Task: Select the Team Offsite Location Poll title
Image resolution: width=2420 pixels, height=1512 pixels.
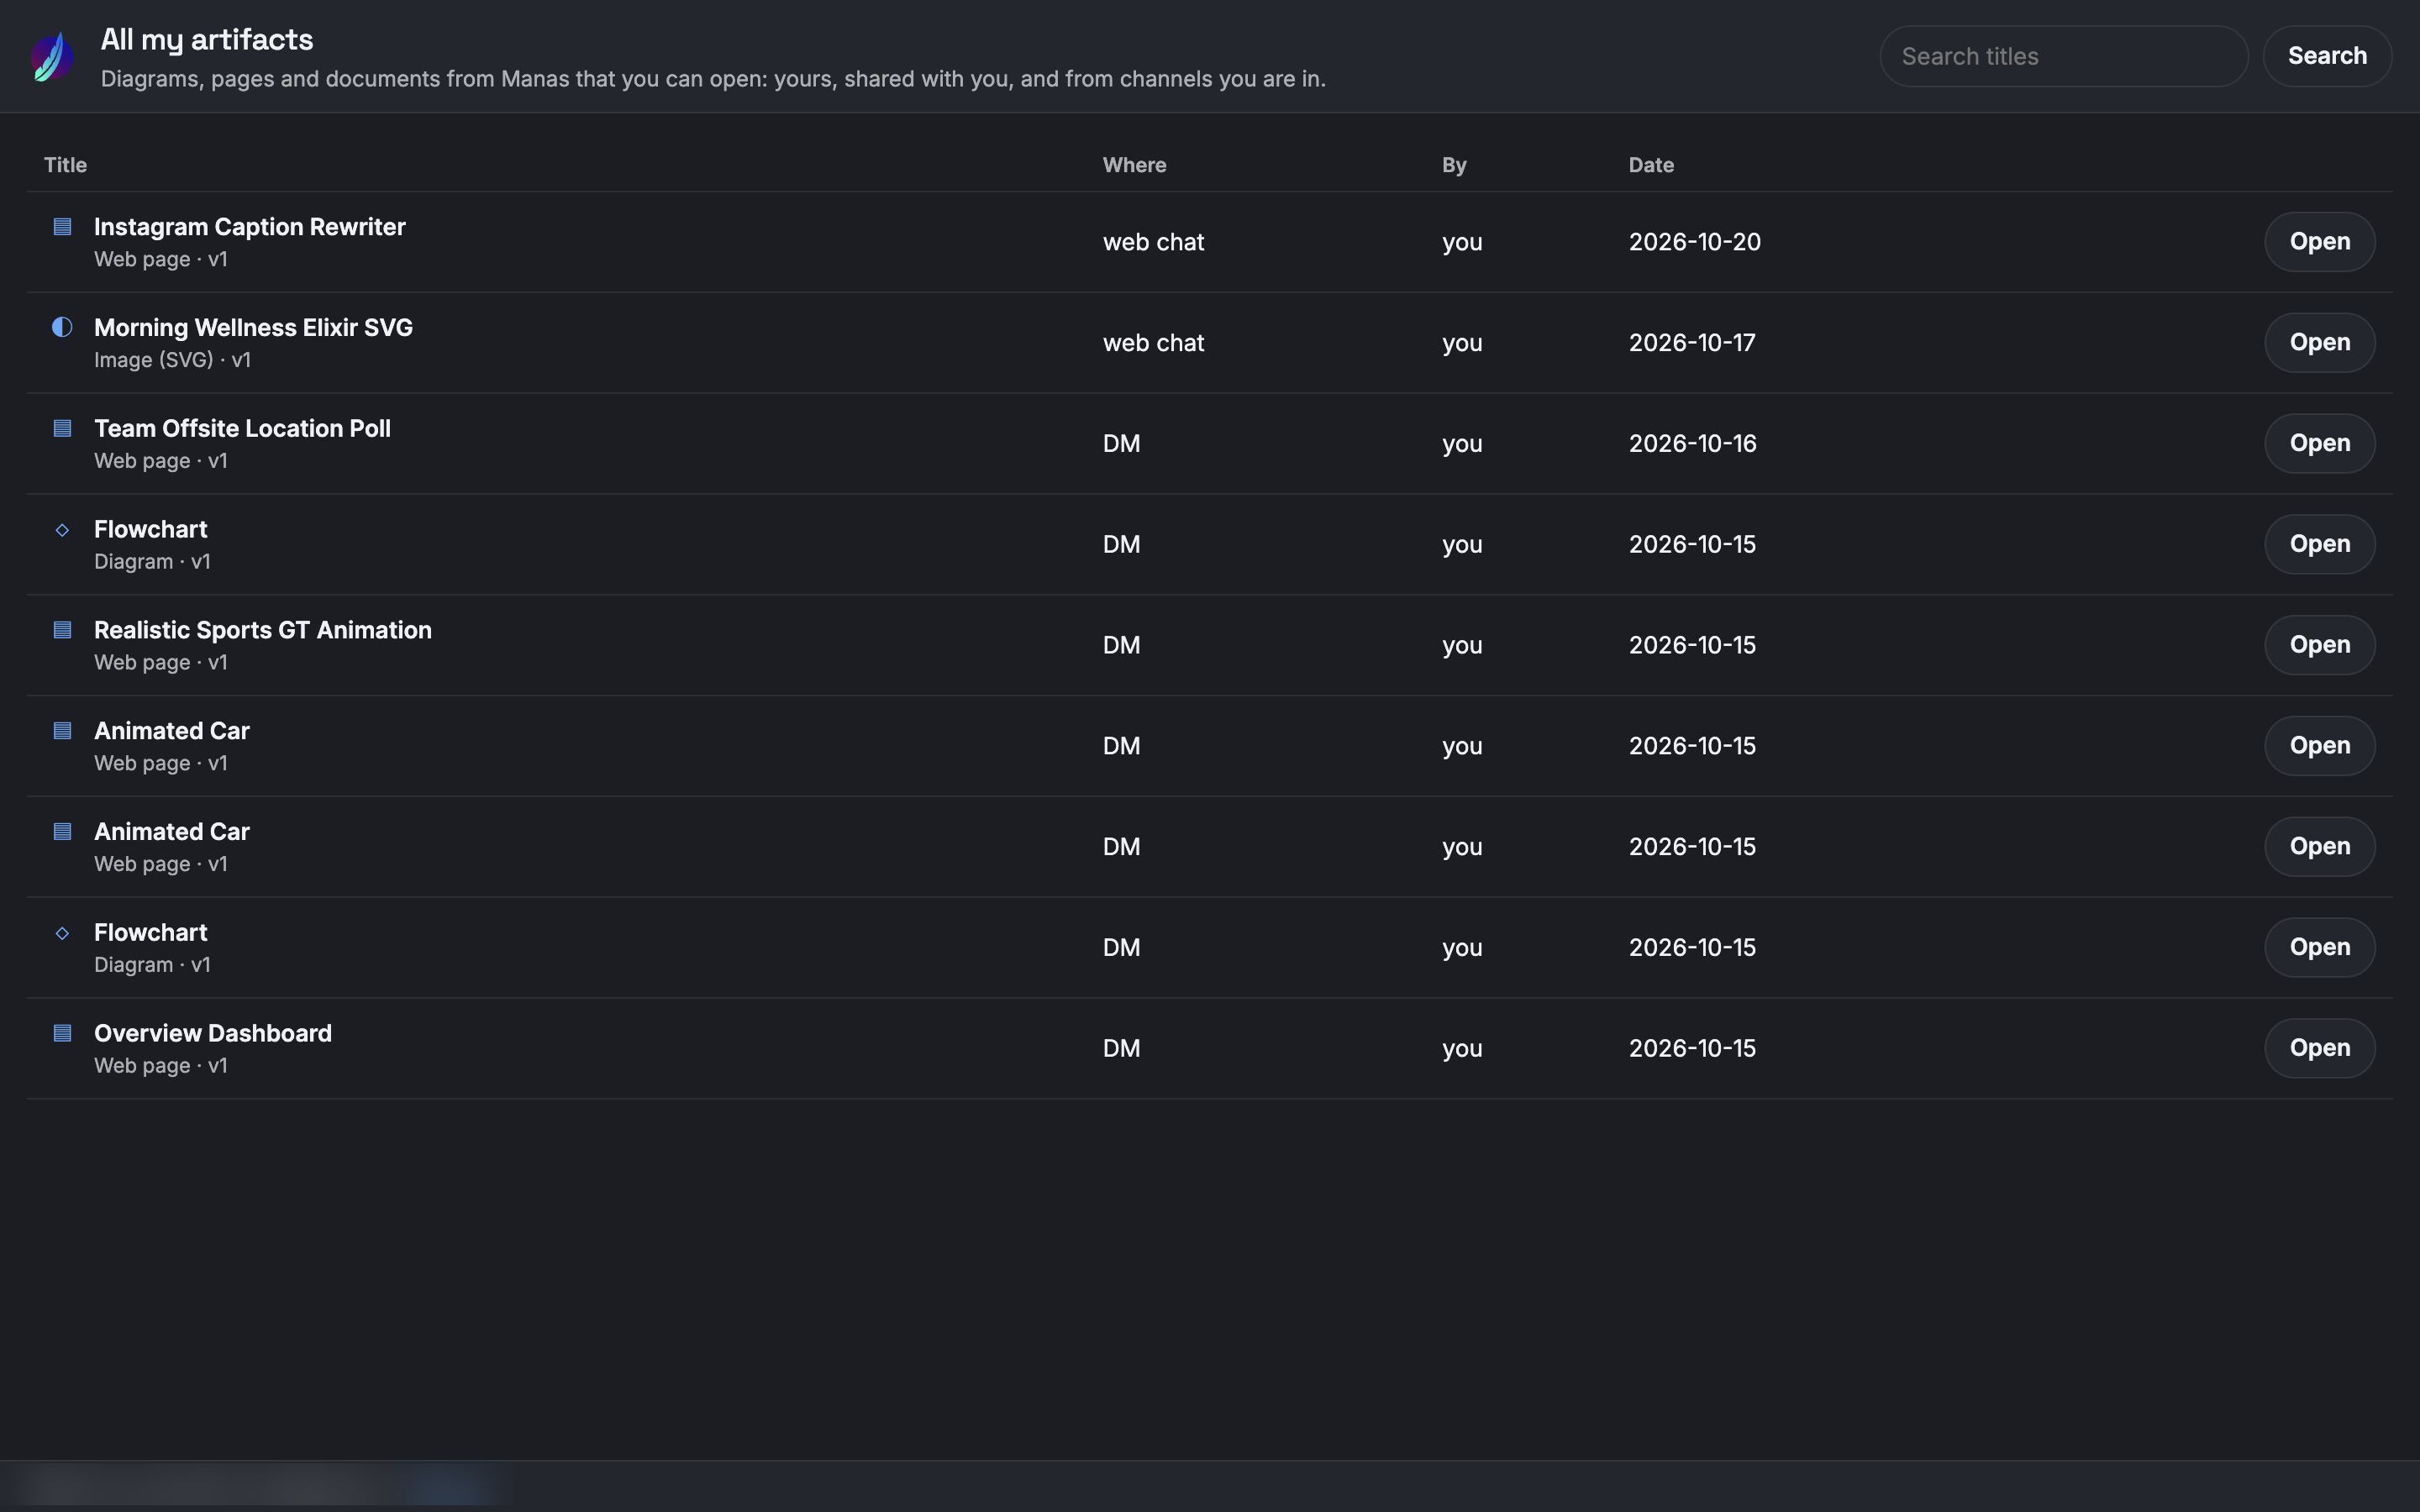Action: (x=242, y=429)
